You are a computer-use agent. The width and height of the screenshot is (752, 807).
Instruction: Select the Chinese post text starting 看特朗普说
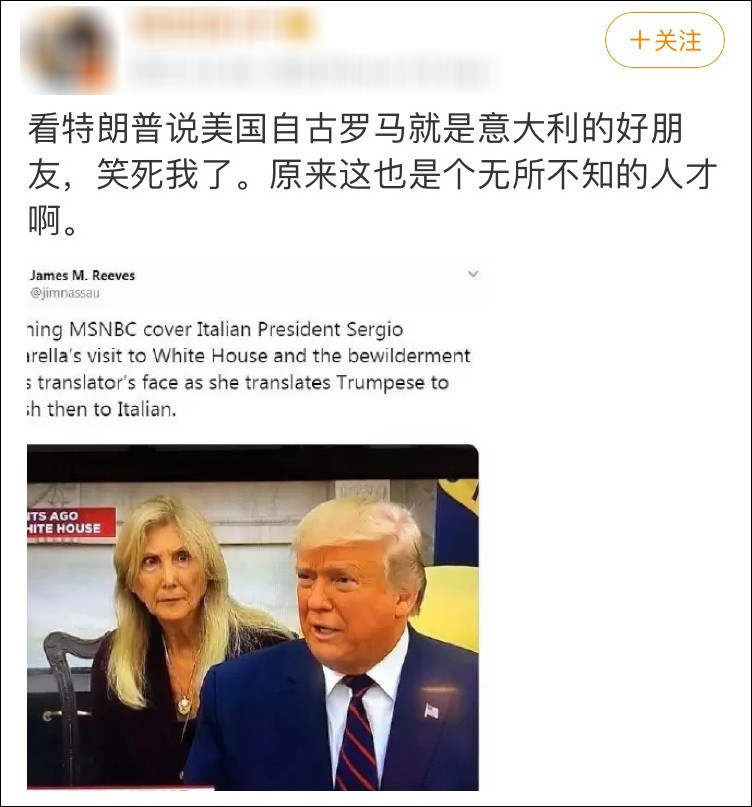372,175
